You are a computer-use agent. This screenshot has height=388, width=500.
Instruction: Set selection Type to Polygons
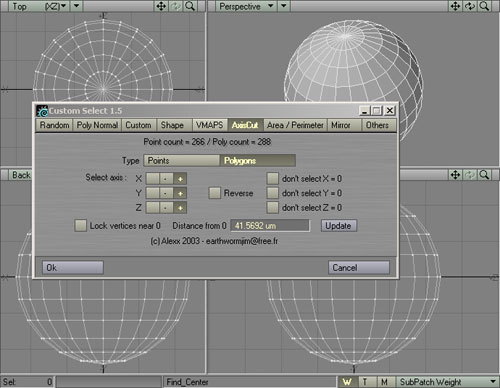[257, 161]
